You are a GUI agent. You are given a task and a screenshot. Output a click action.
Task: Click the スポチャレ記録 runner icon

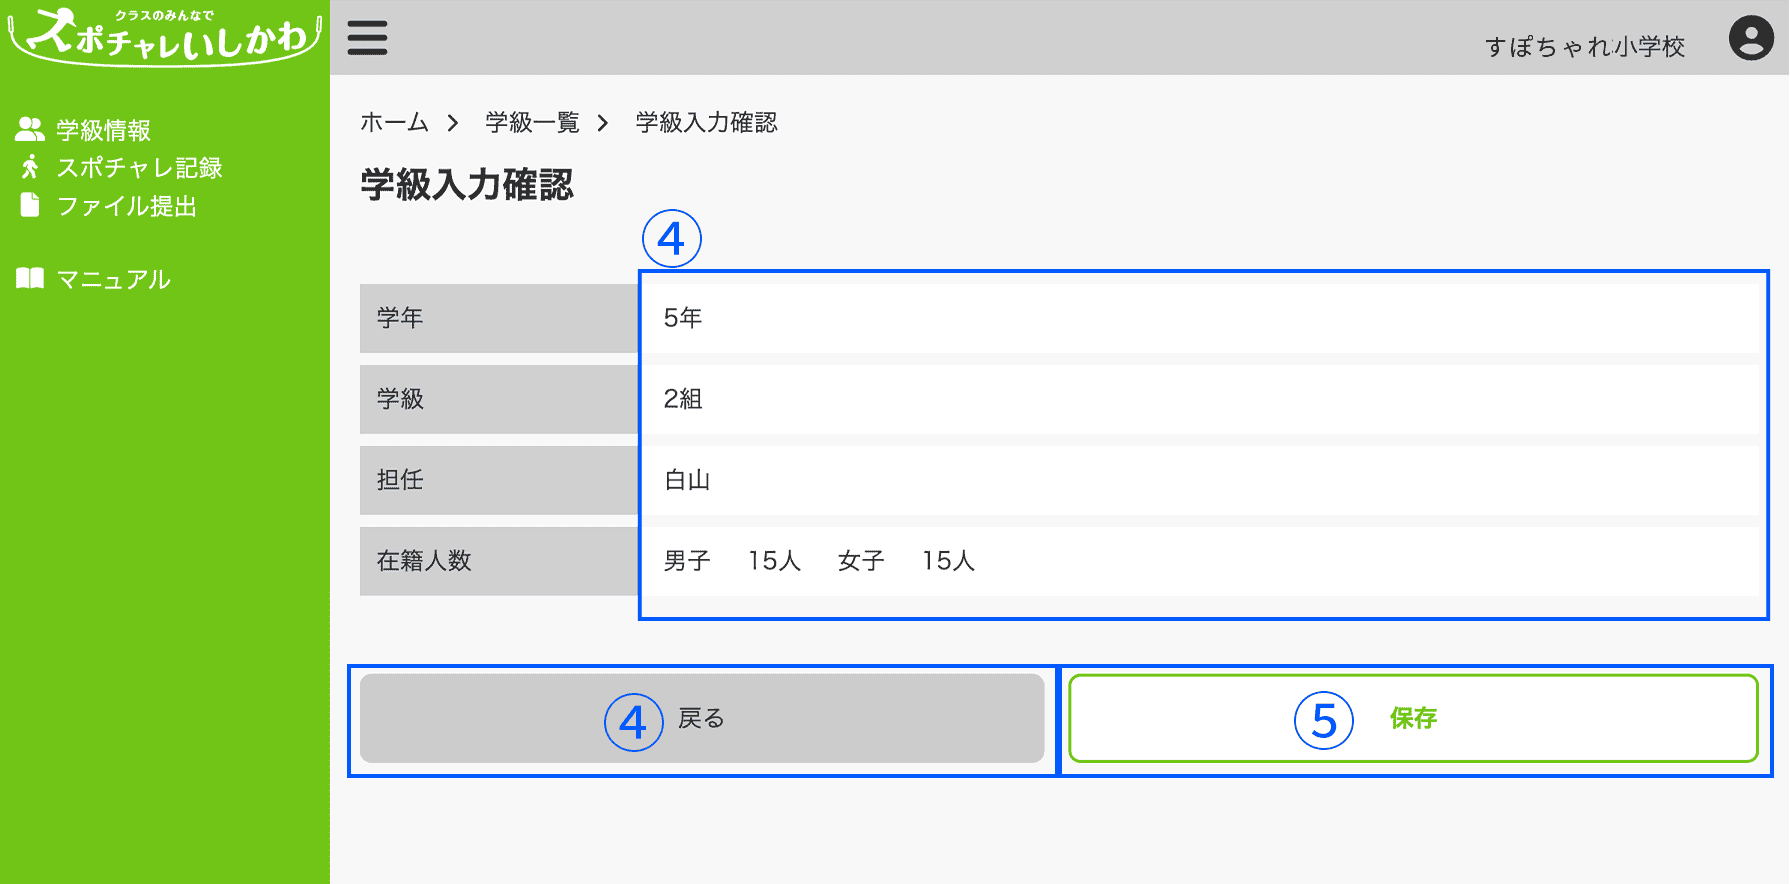[30, 167]
